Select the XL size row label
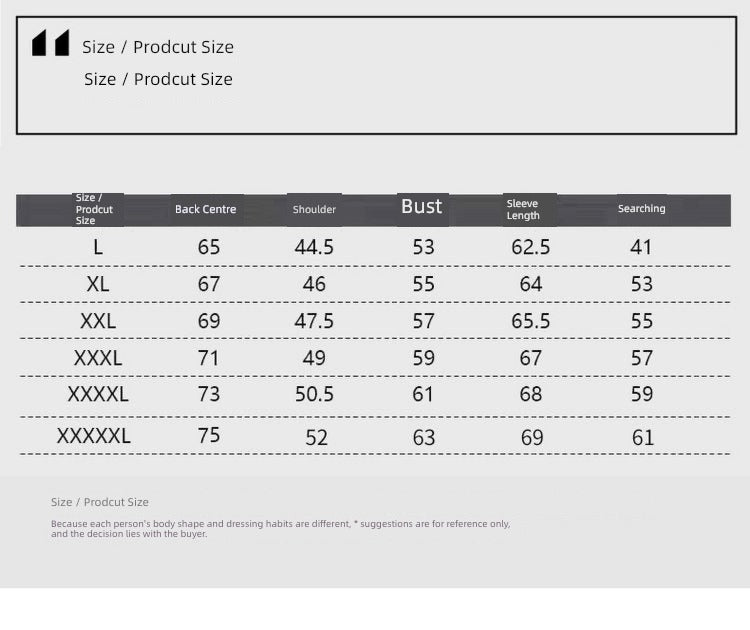750x630 pixels. point(98,284)
